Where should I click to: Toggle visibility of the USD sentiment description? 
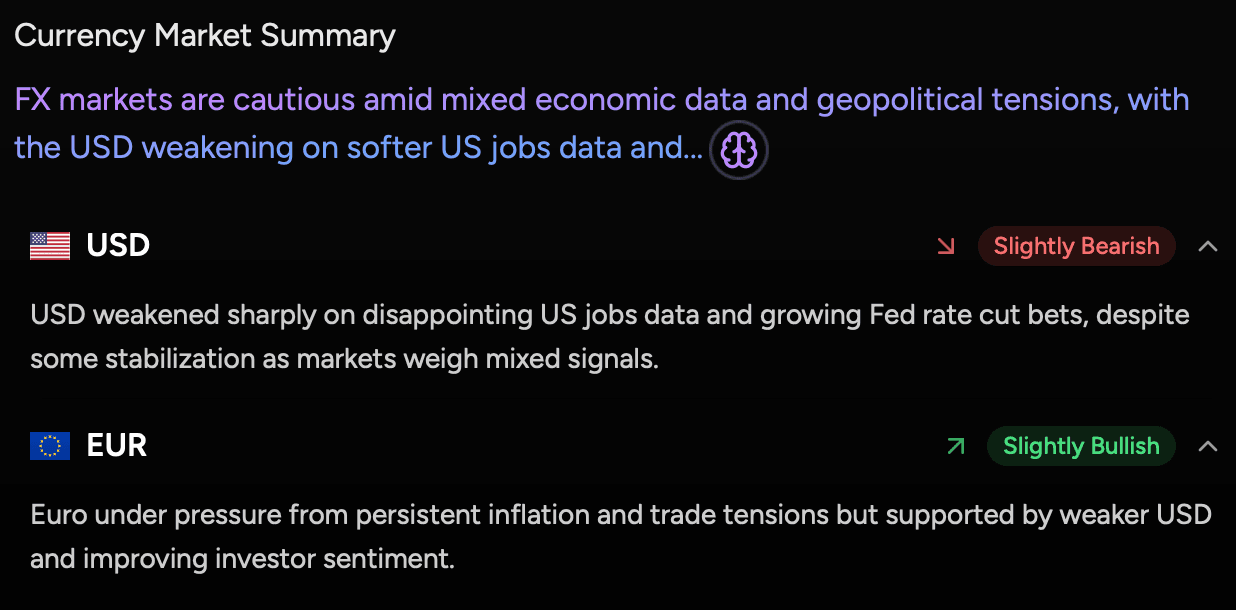pos(1208,246)
